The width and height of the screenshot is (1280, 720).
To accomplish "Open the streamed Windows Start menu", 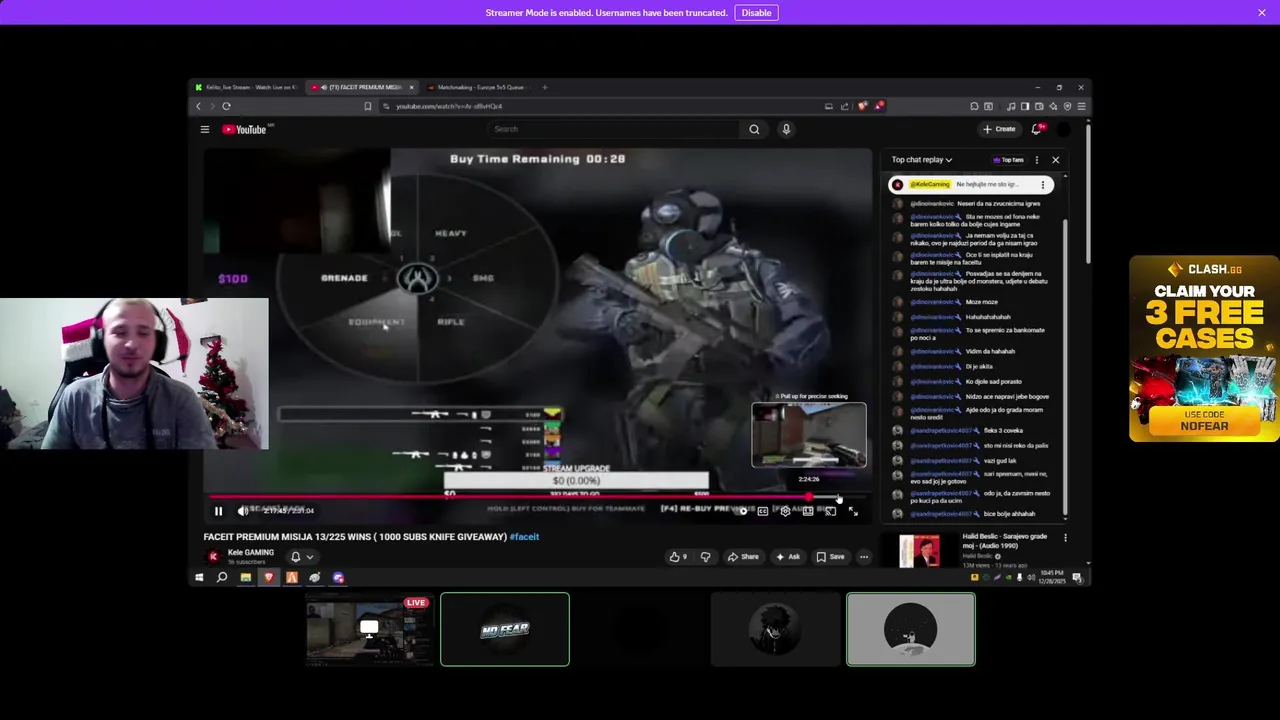I will point(199,577).
